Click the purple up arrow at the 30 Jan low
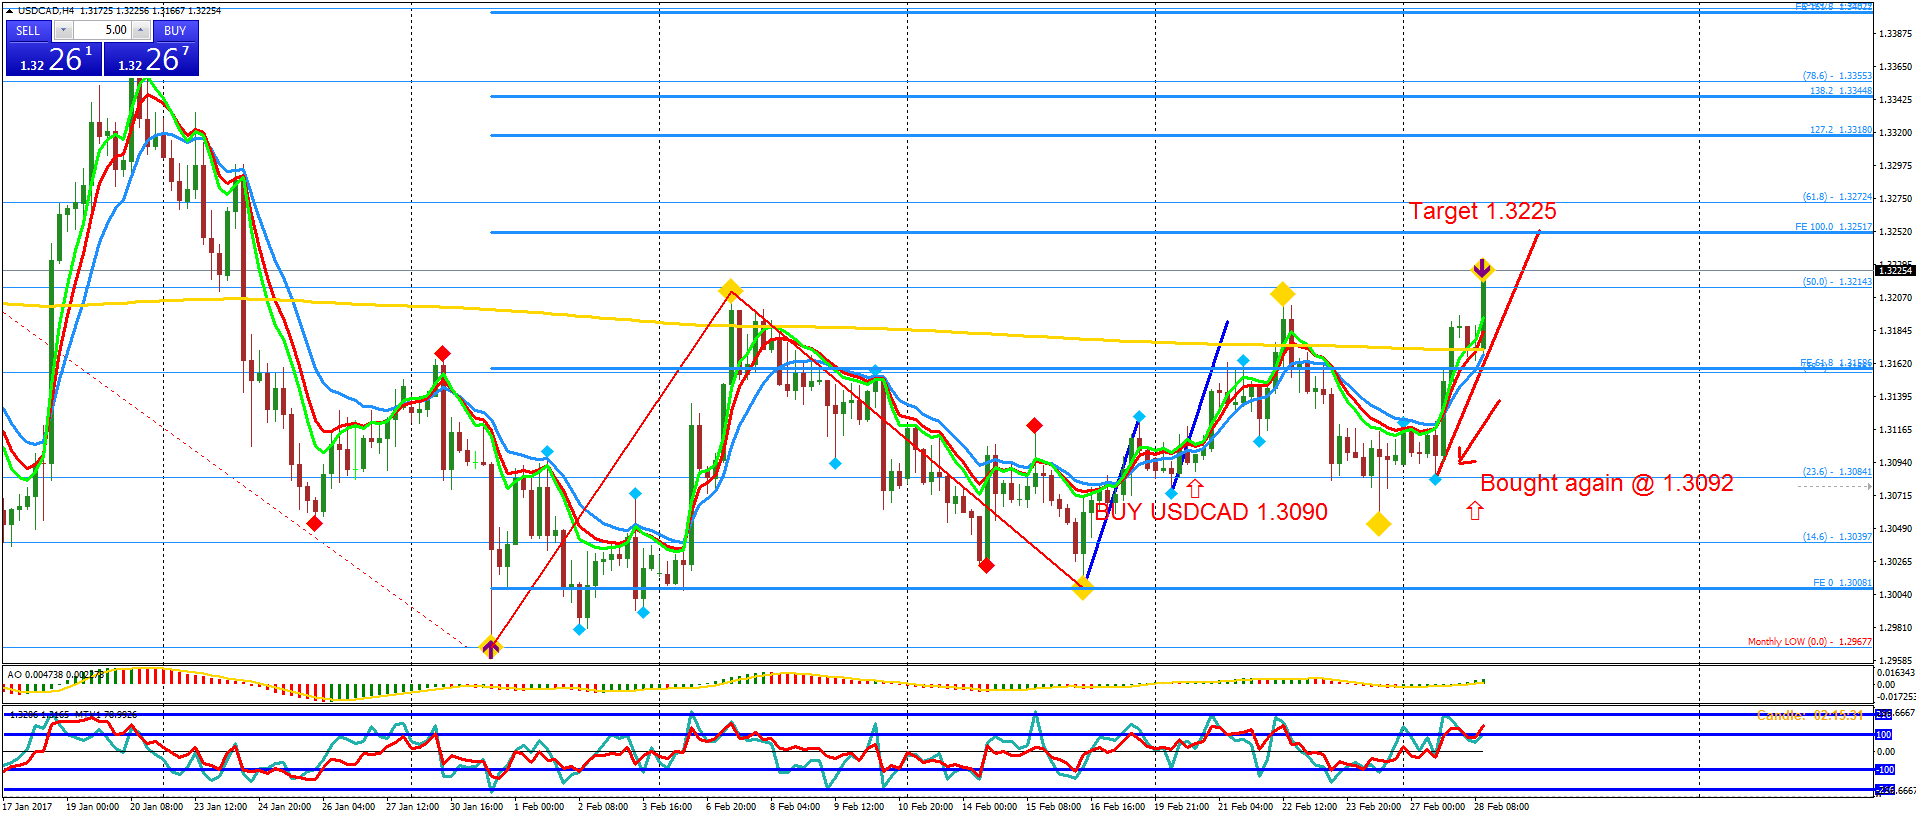The height and width of the screenshot is (818, 1916). (x=490, y=648)
